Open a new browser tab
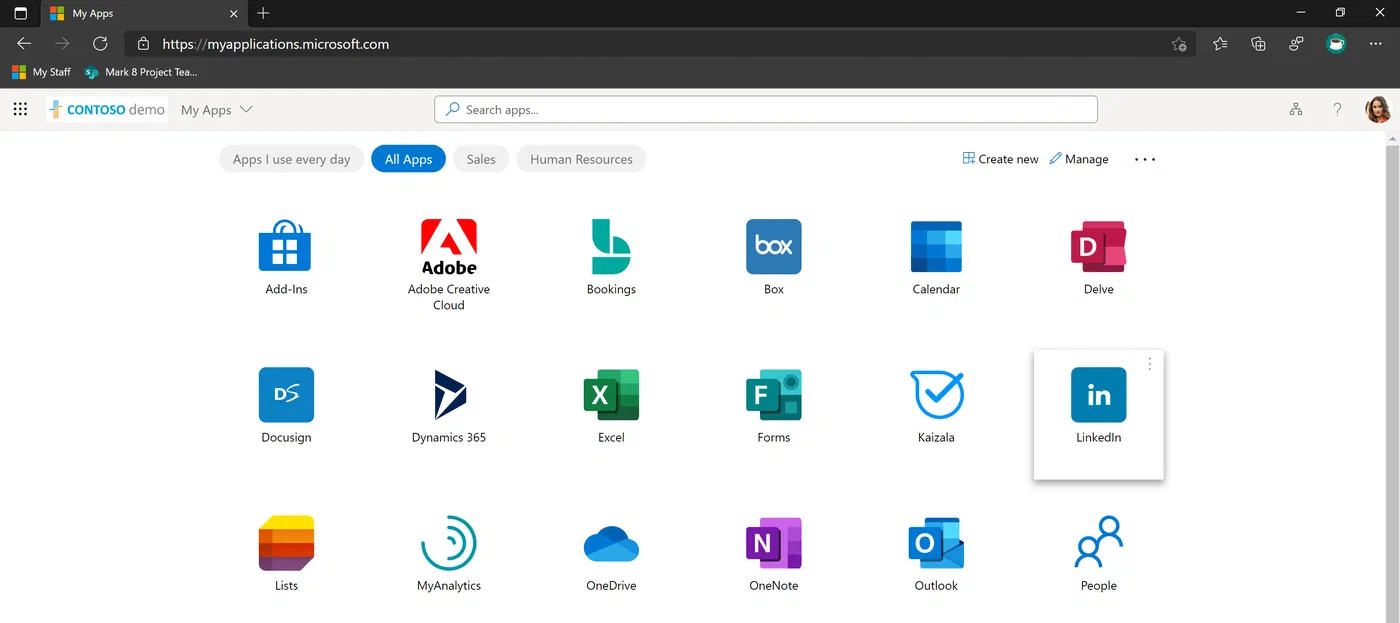 pos(263,13)
